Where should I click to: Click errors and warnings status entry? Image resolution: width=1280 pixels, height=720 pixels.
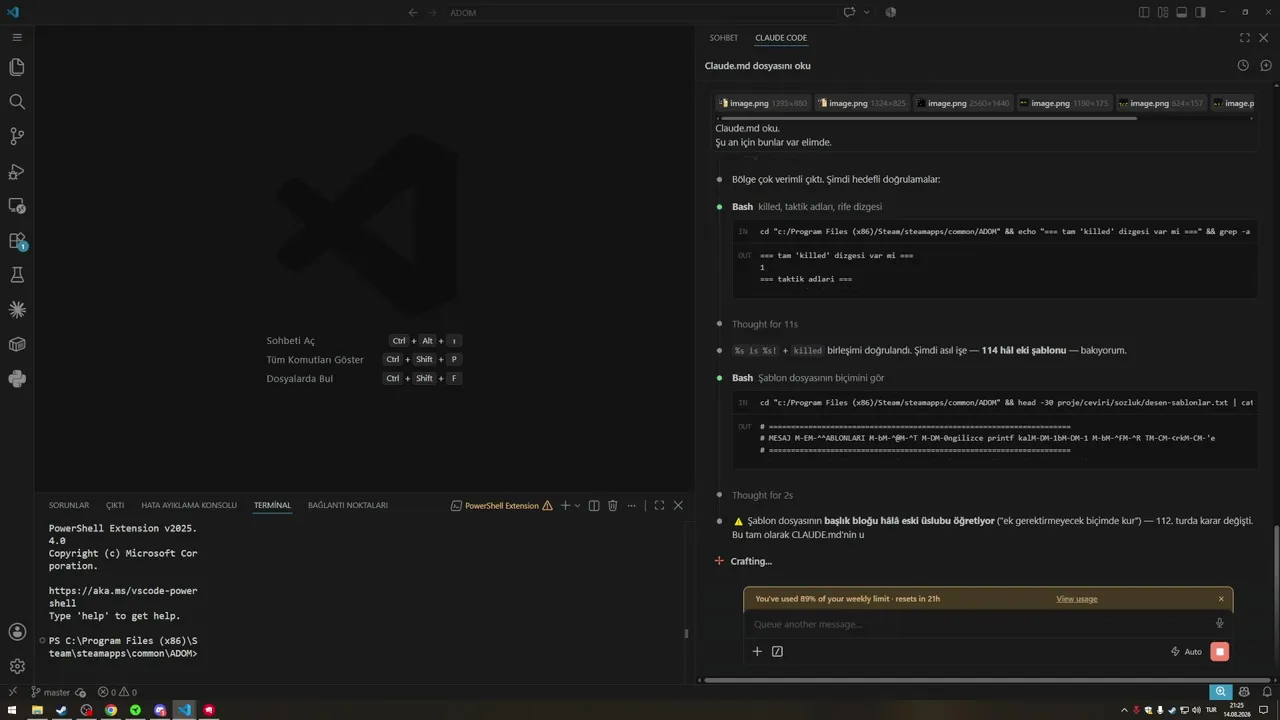point(117,692)
